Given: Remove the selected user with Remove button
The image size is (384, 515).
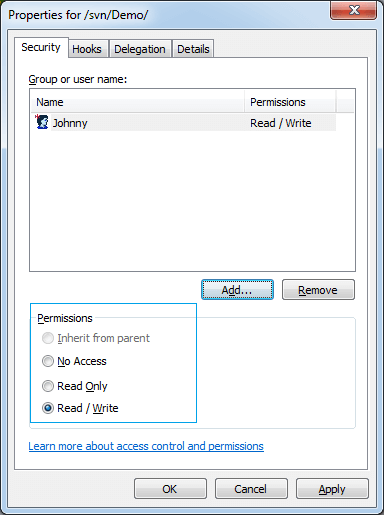Looking at the screenshot, I should tap(318, 290).
